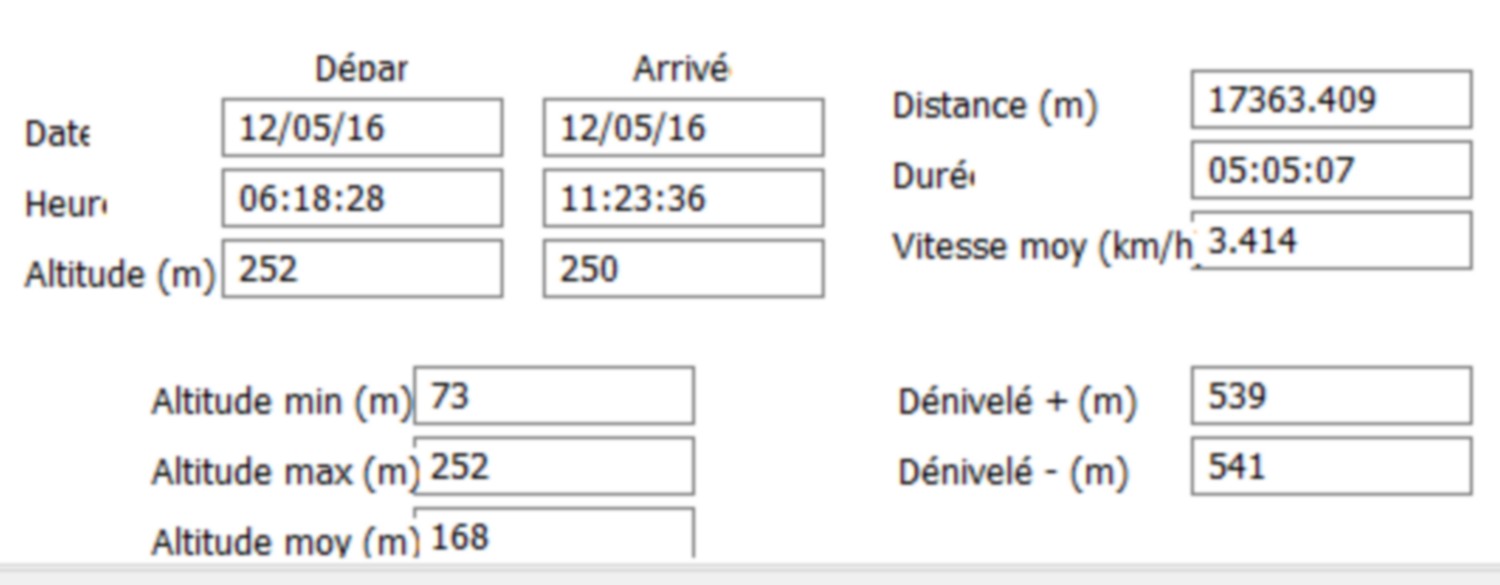1500x585 pixels.
Task: Click the Départ column header label
Action: click(362, 69)
